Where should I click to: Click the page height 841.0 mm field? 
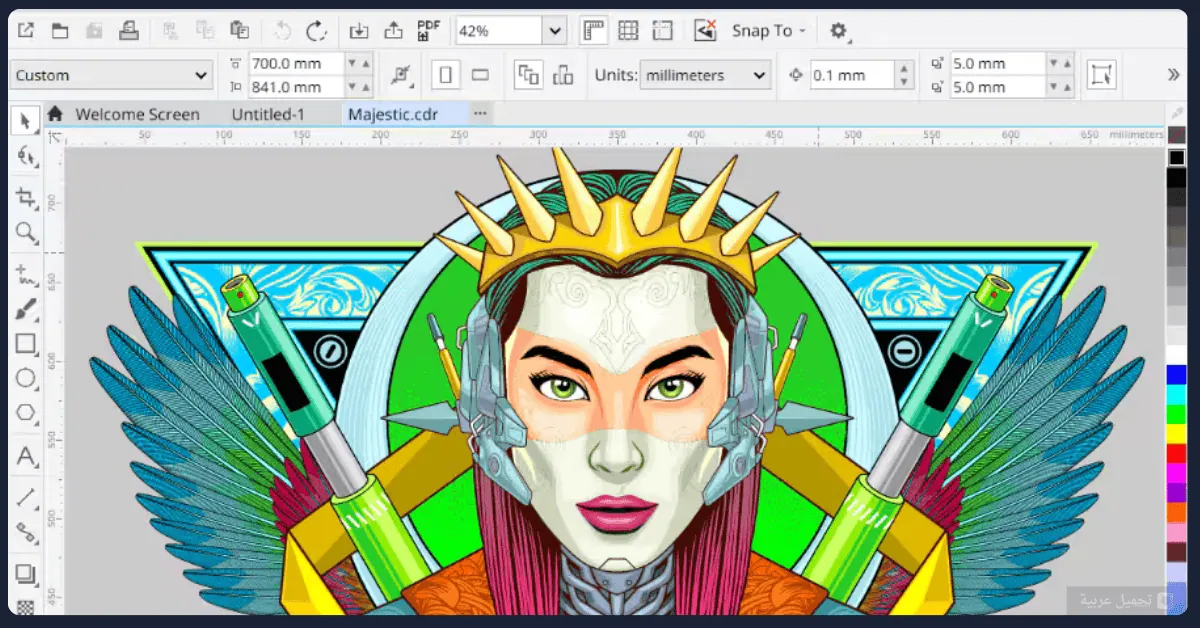coord(294,87)
